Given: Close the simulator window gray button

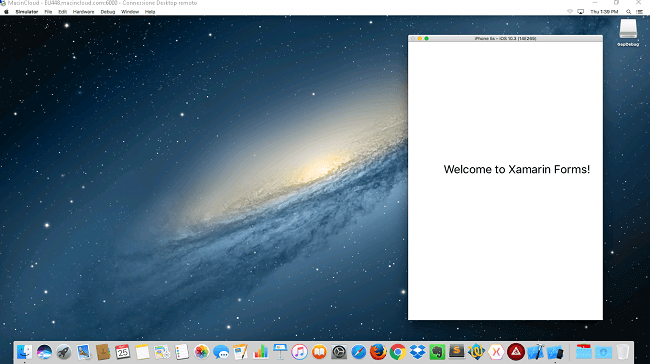Looking at the screenshot, I should coord(412,39).
